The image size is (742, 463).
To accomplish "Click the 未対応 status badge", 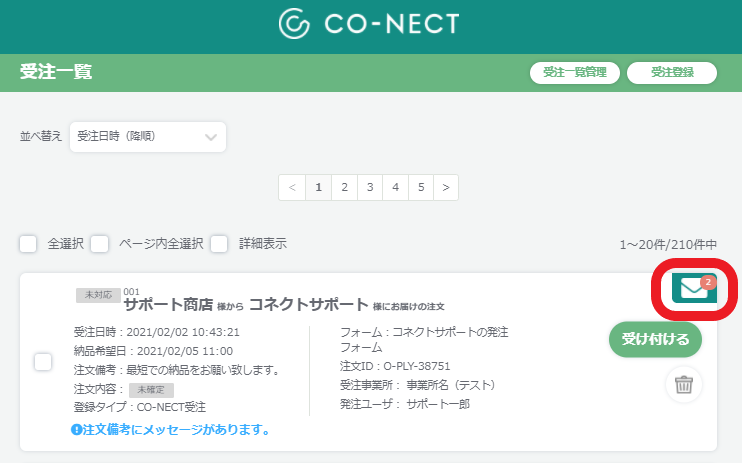I will 98,295.
